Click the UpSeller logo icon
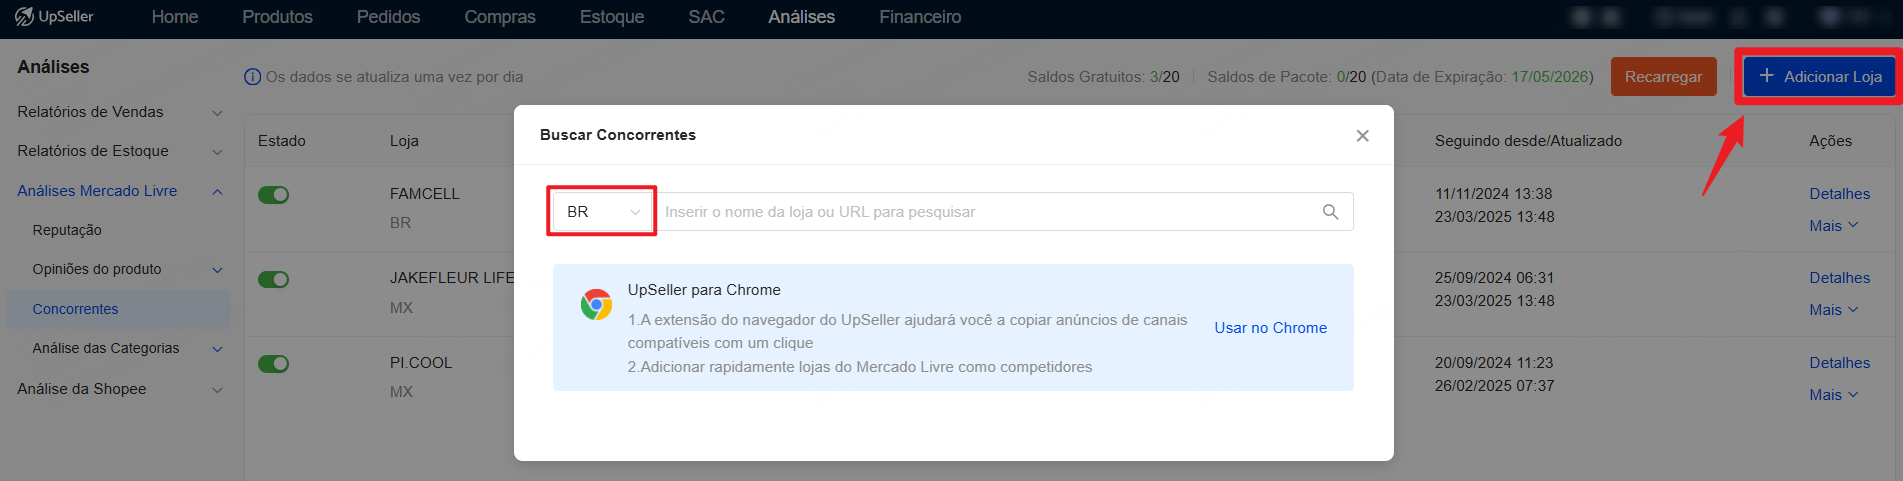1903x481 pixels. pos(24,17)
